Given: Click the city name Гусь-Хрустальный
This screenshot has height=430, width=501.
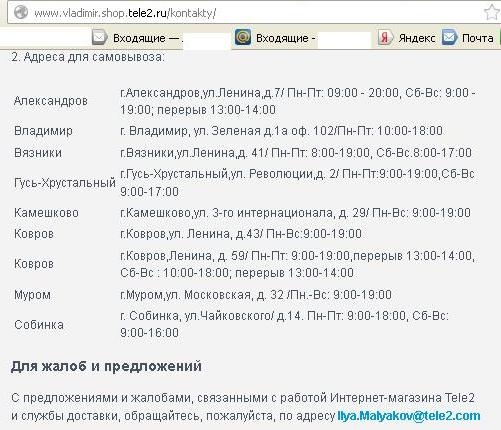Looking at the screenshot, I should point(65,183).
